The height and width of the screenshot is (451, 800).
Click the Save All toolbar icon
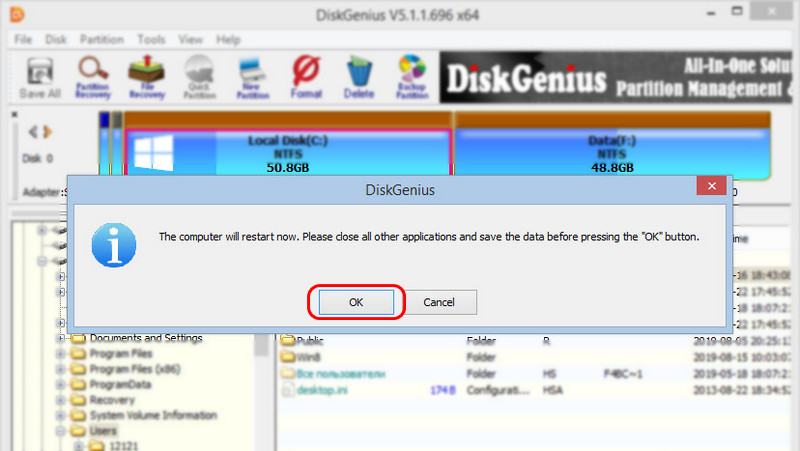pyautogui.click(x=40, y=78)
